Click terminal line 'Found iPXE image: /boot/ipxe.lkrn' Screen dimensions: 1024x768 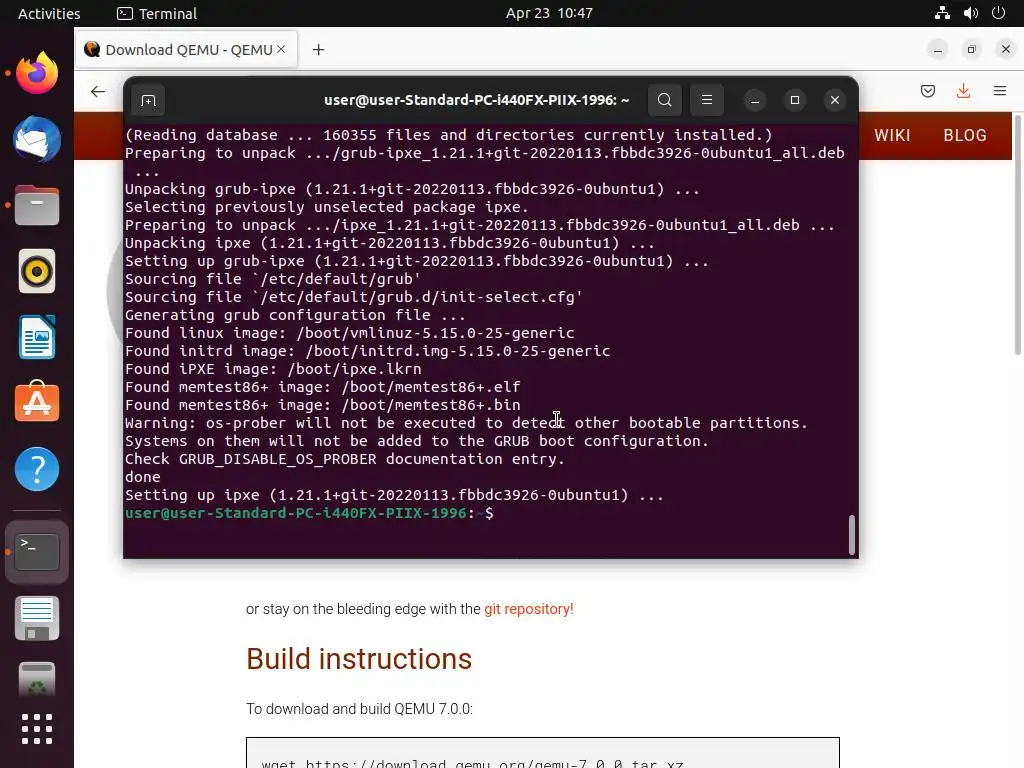pos(273,369)
